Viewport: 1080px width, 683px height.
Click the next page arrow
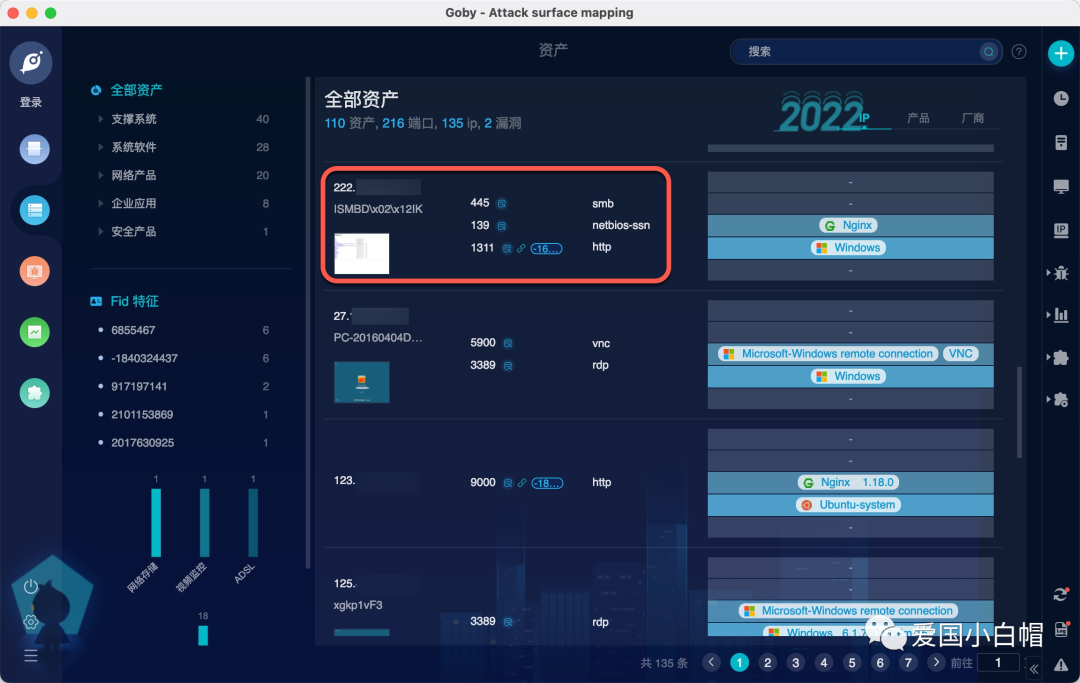pyautogui.click(x=935, y=662)
